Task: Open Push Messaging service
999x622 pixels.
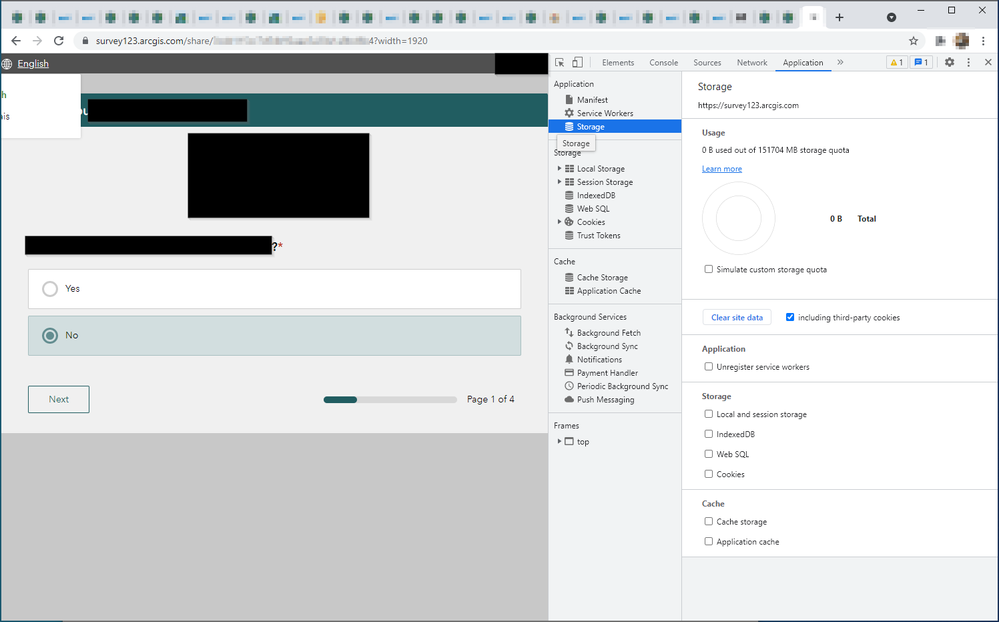Action: pos(605,400)
